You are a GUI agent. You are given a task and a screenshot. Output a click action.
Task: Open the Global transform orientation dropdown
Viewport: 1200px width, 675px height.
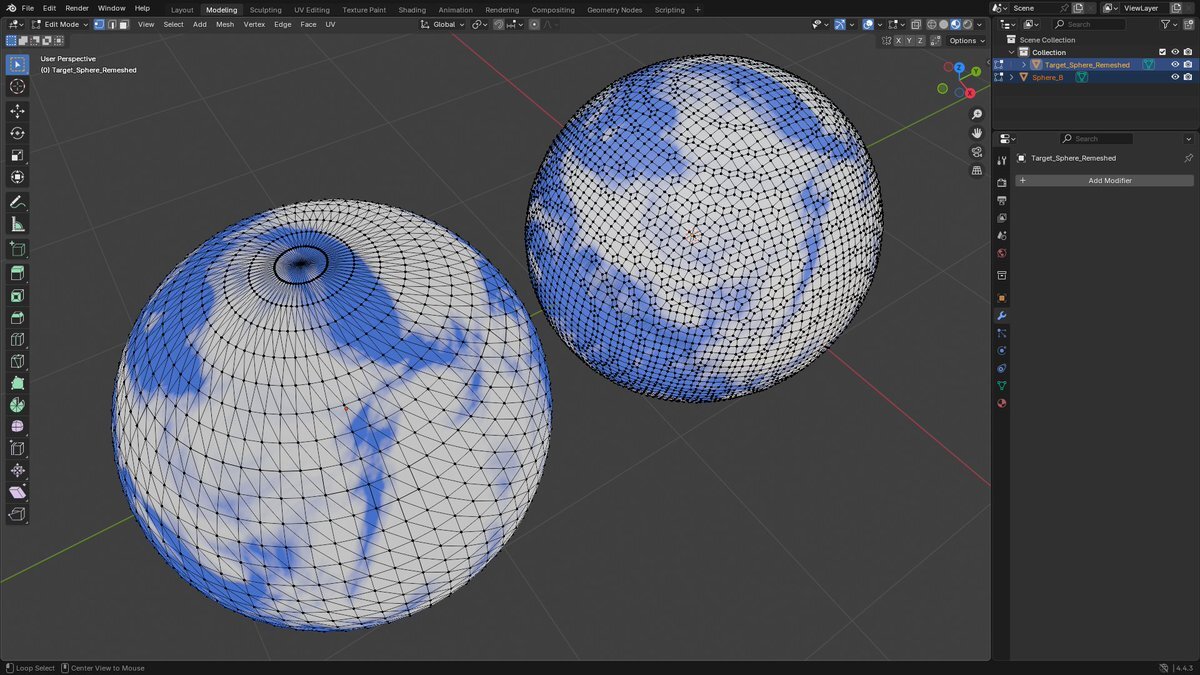tap(442, 24)
